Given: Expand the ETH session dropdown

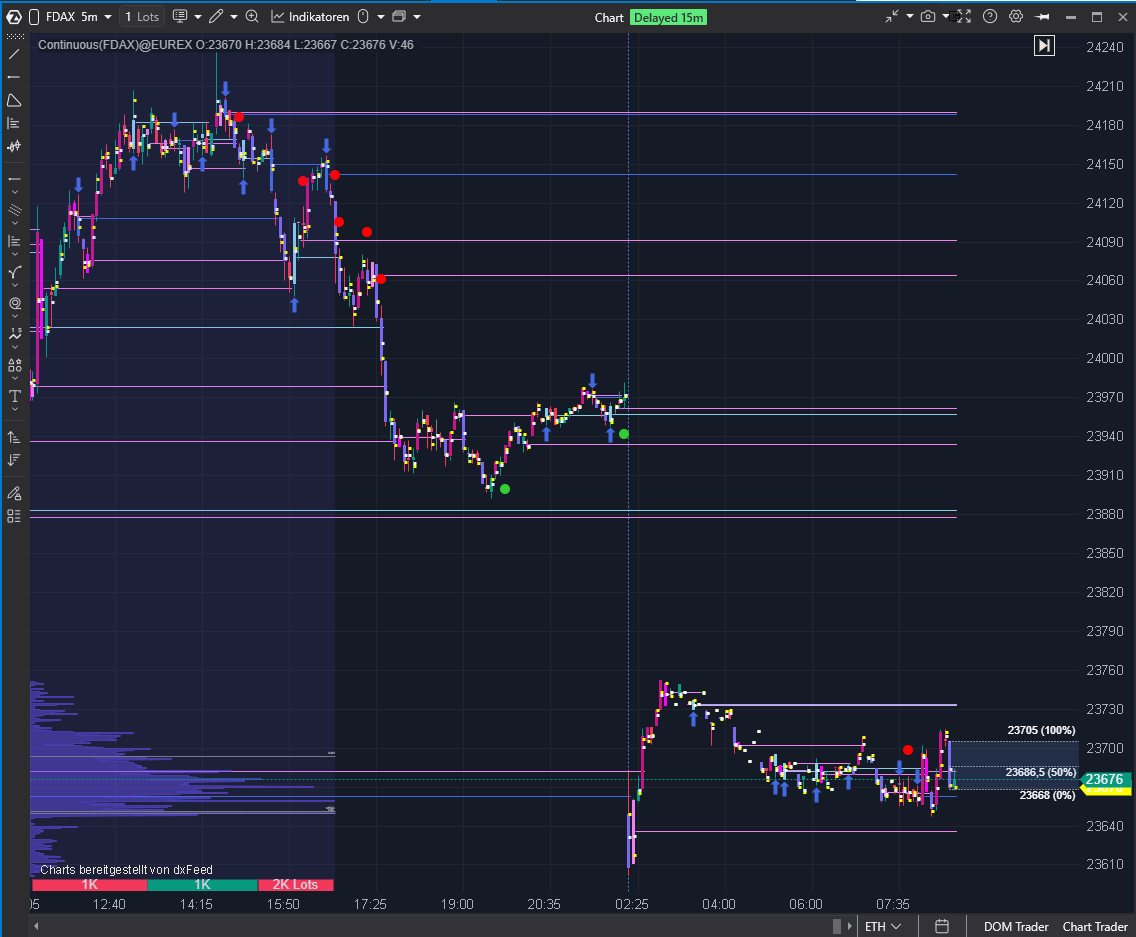Looking at the screenshot, I should tap(884, 927).
